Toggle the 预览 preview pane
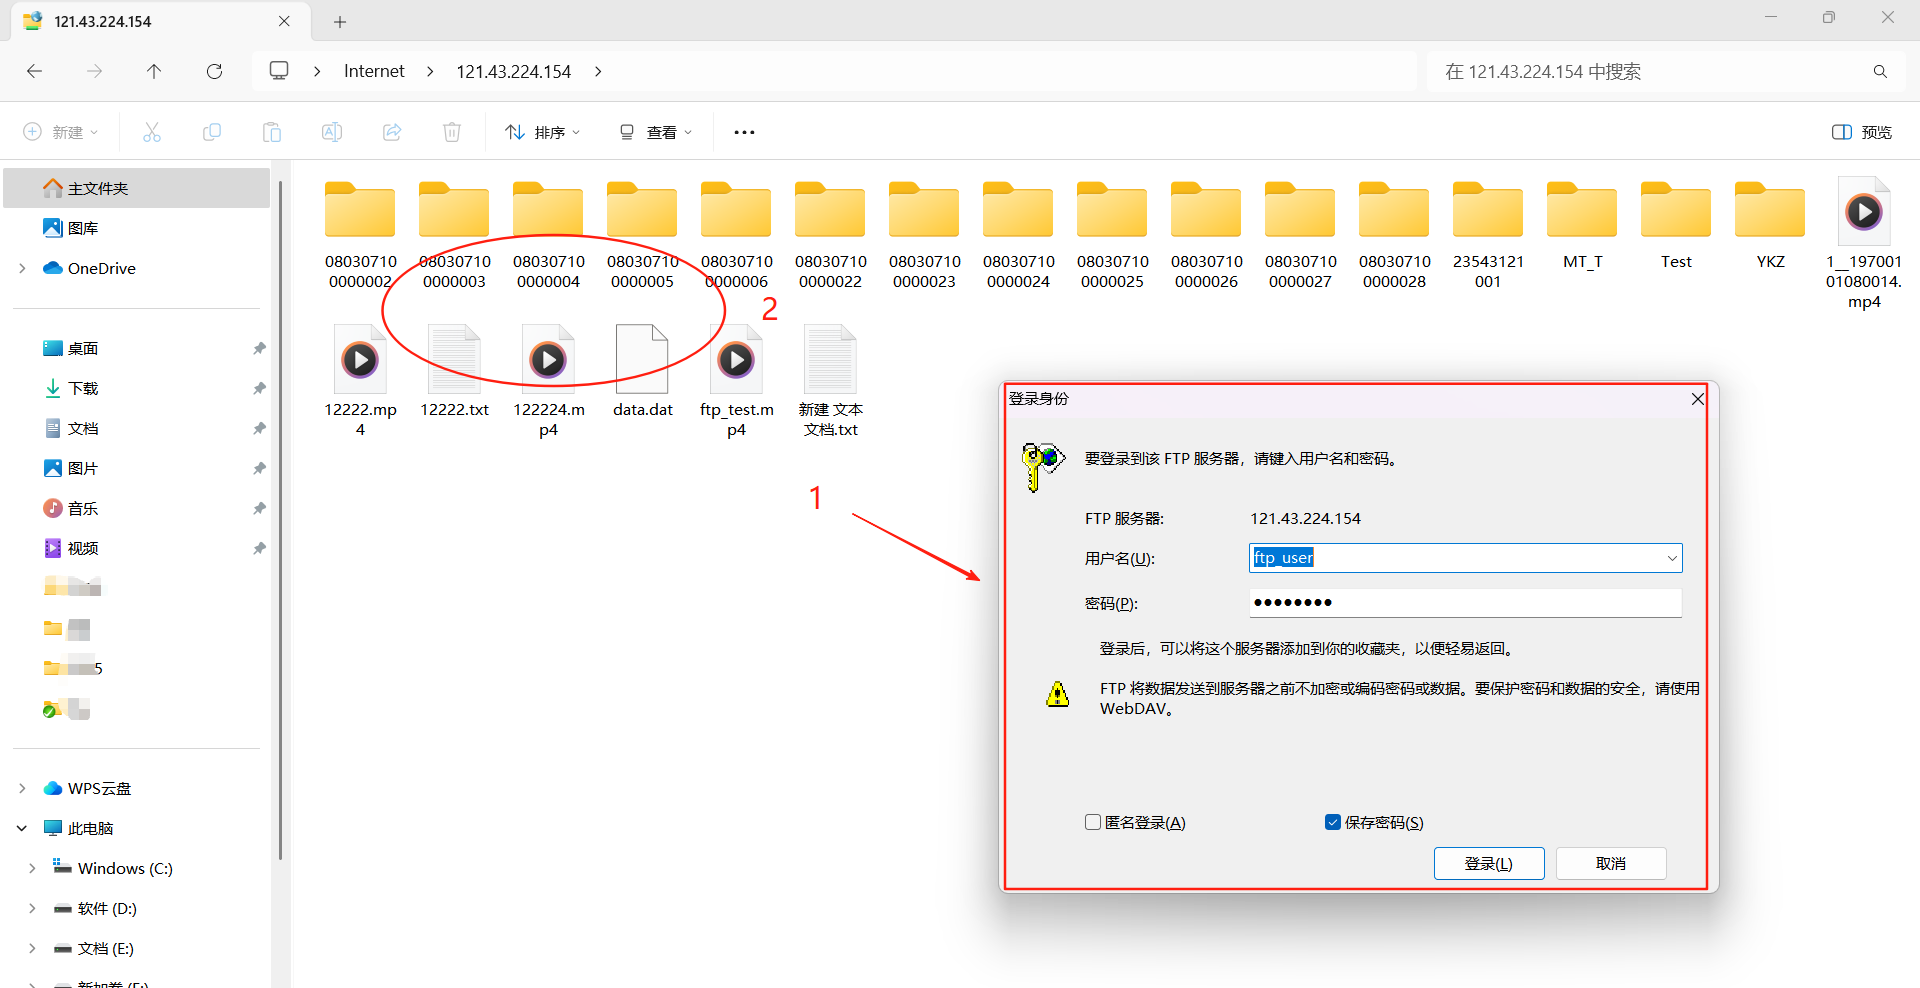The height and width of the screenshot is (988, 1920). coord(1862,132)
